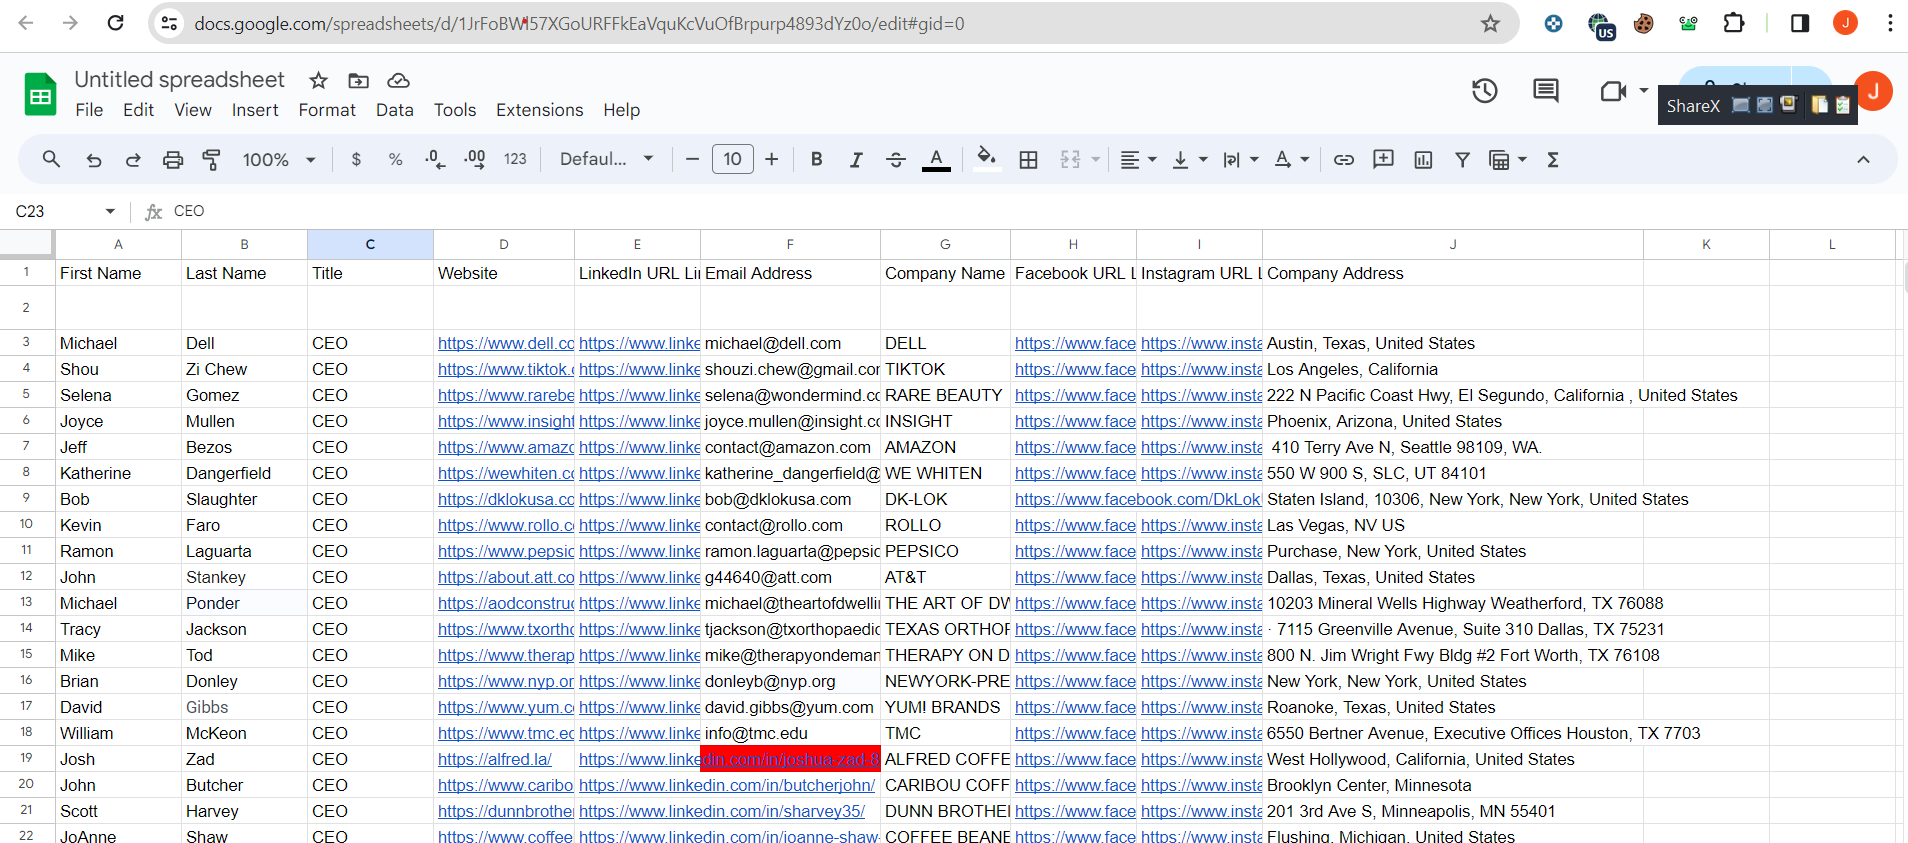Open the Extensions menu

pyautogui.click(x=539, y=110)
